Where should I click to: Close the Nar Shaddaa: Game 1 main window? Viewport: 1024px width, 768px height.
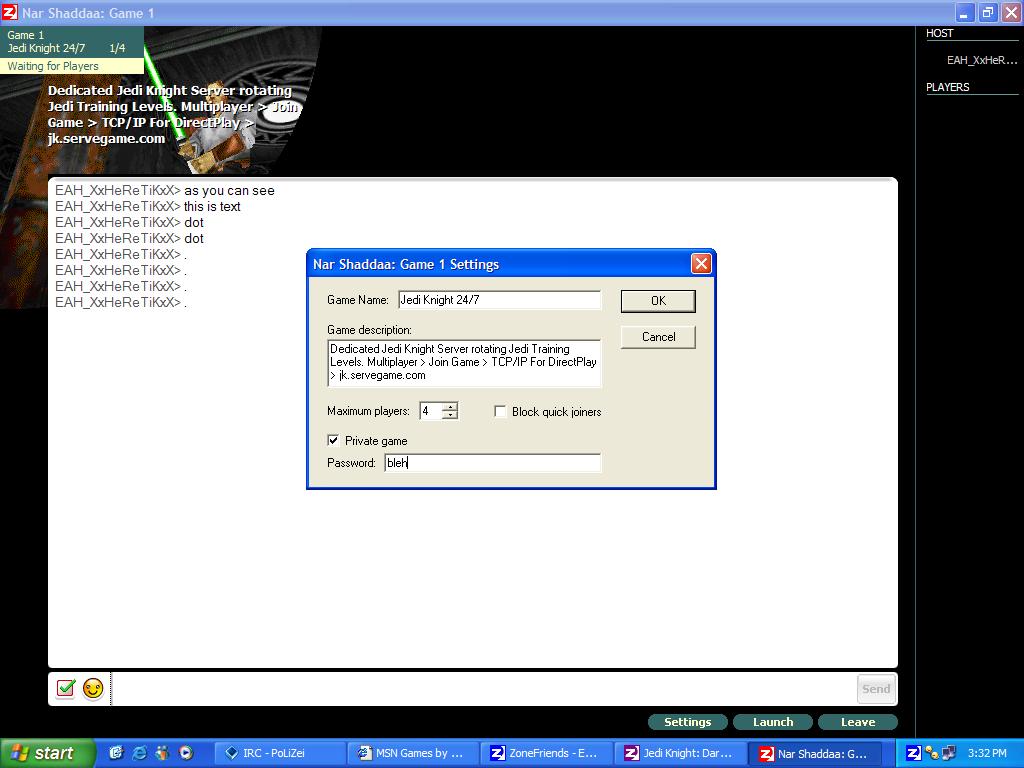pos(1011,12)
